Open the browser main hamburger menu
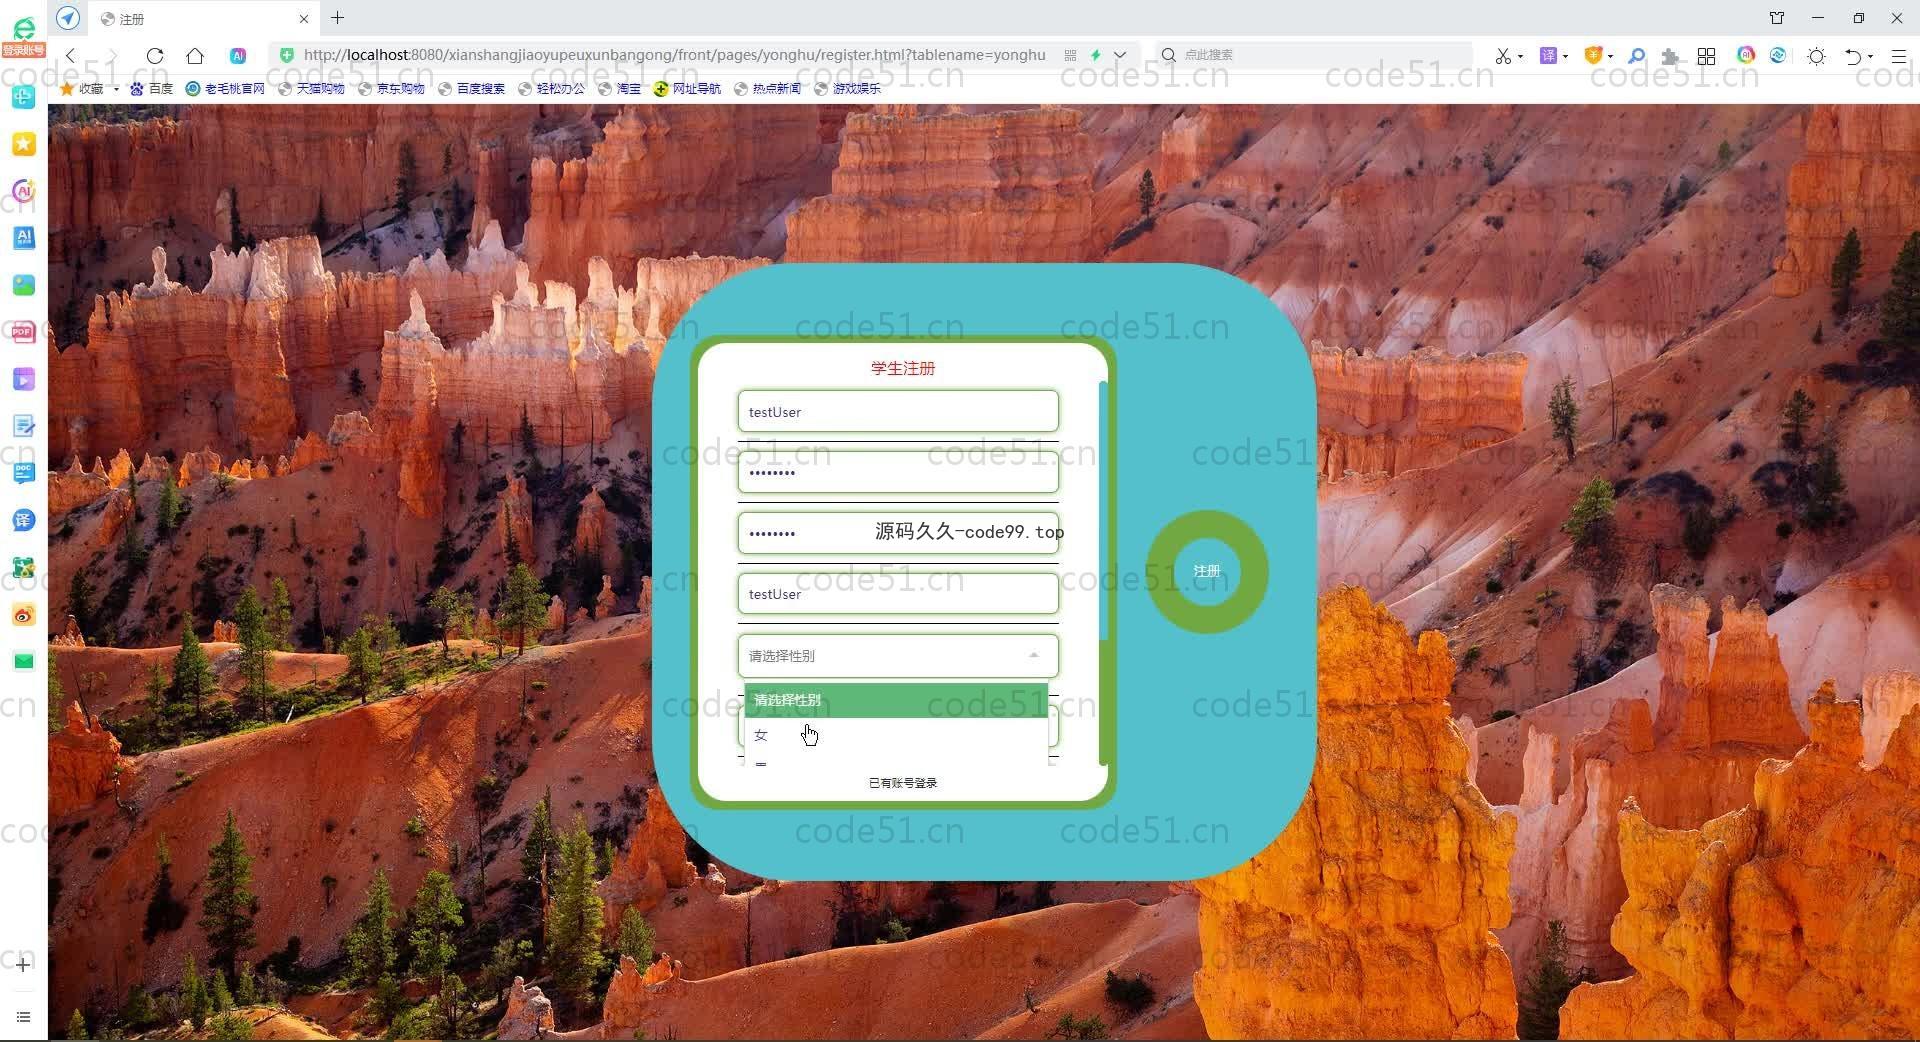This screenshot has width=1920, height=1042. (x=1899, y=56)
